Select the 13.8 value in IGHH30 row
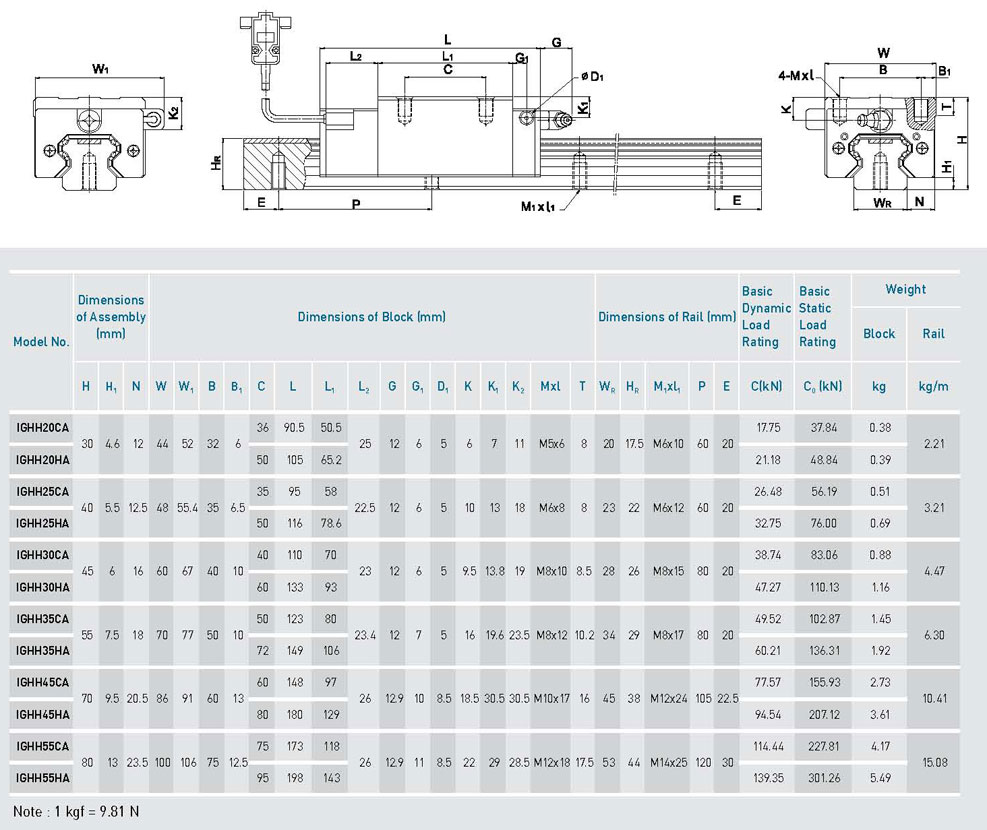The height and width of the screenshot is (830, 987). click(x=495, y=571)
